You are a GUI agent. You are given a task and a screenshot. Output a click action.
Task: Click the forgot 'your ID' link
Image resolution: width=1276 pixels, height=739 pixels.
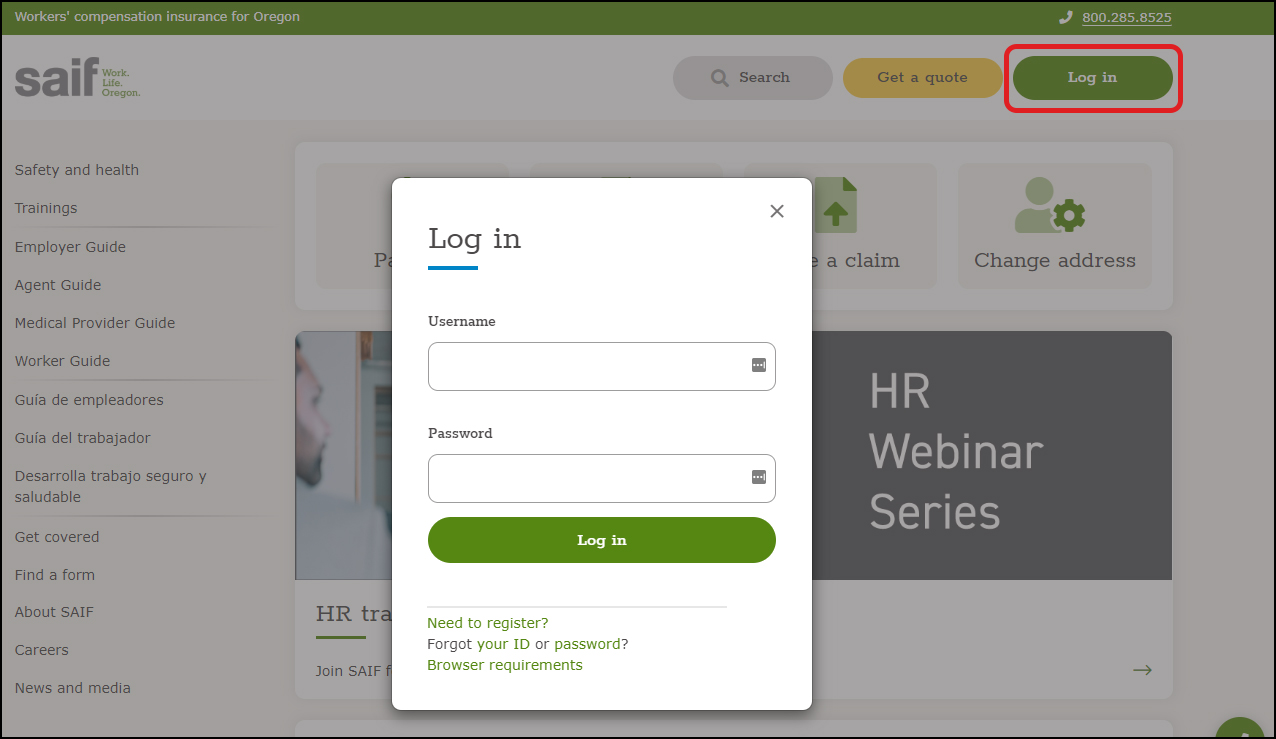[x=503, y=644]
